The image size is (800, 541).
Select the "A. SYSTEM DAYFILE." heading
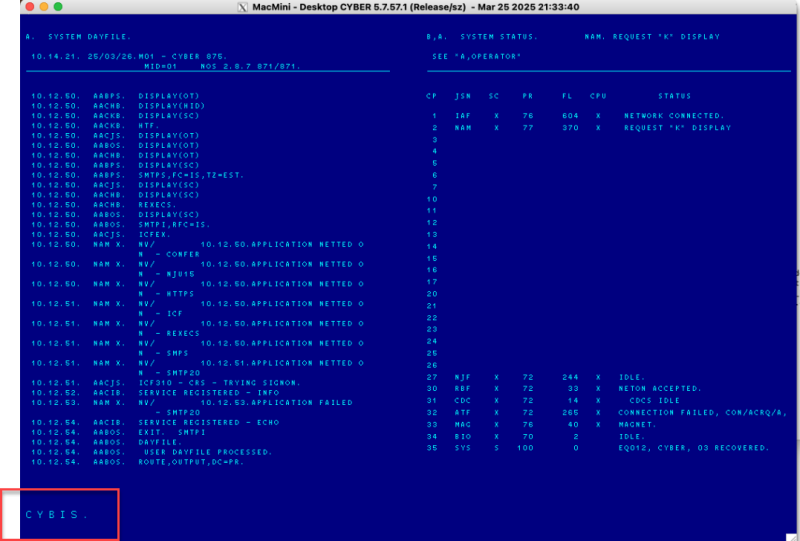tap(78, 37)
